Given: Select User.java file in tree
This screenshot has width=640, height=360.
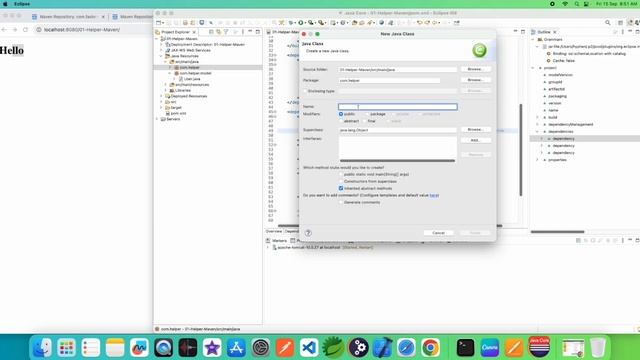Looking at the screenshot, I should (x=191, y=79).
